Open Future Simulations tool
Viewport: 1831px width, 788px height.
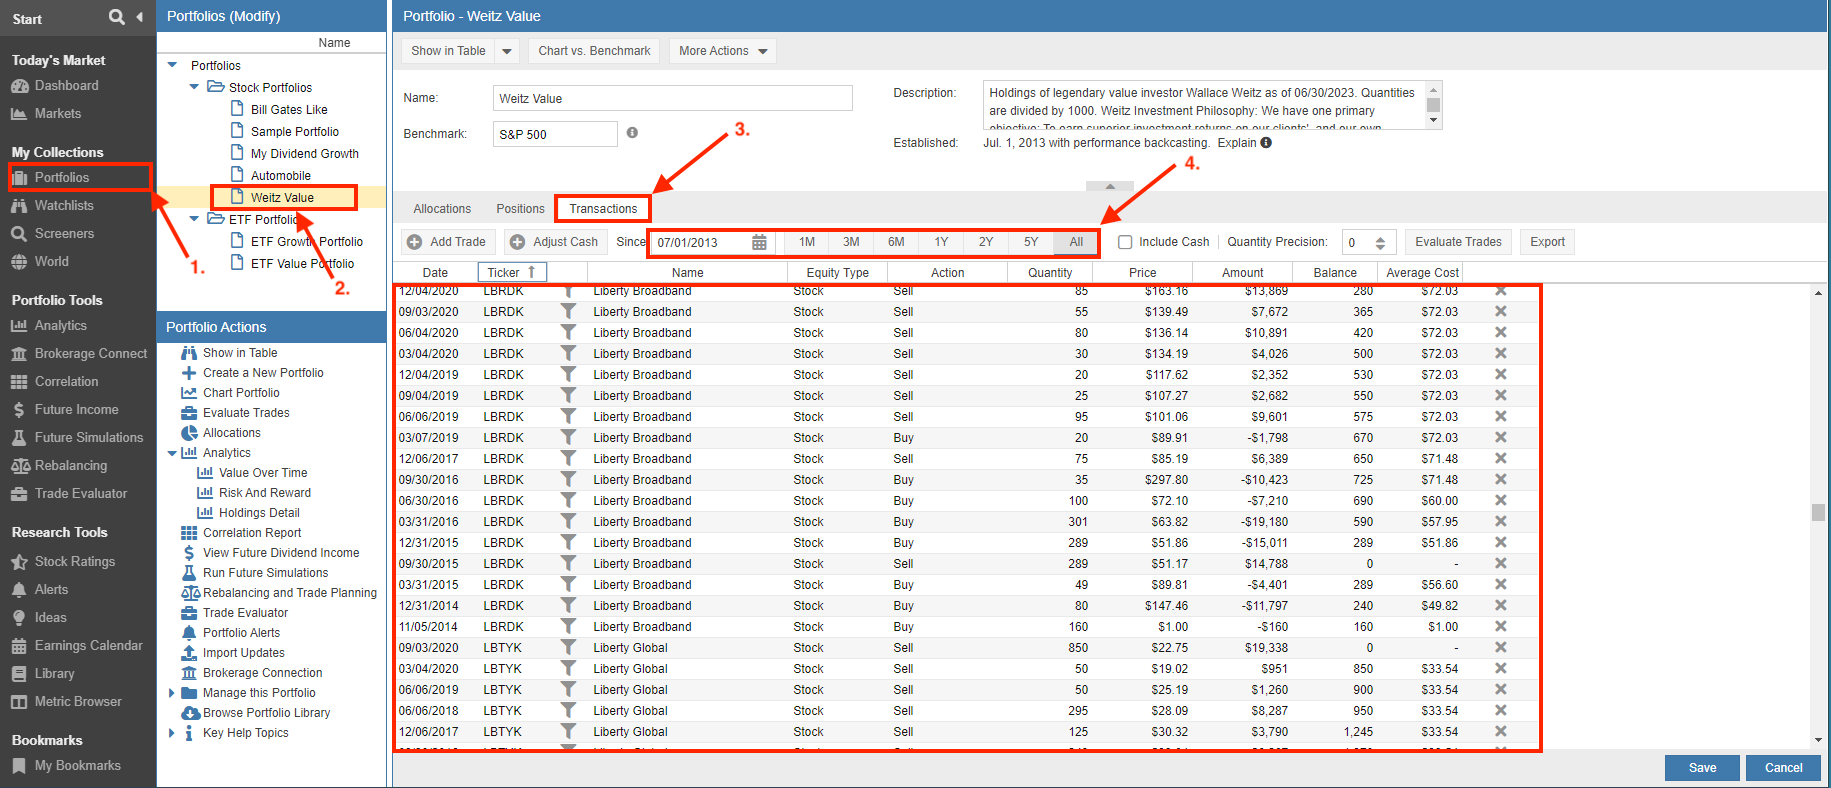click(89, 438)
